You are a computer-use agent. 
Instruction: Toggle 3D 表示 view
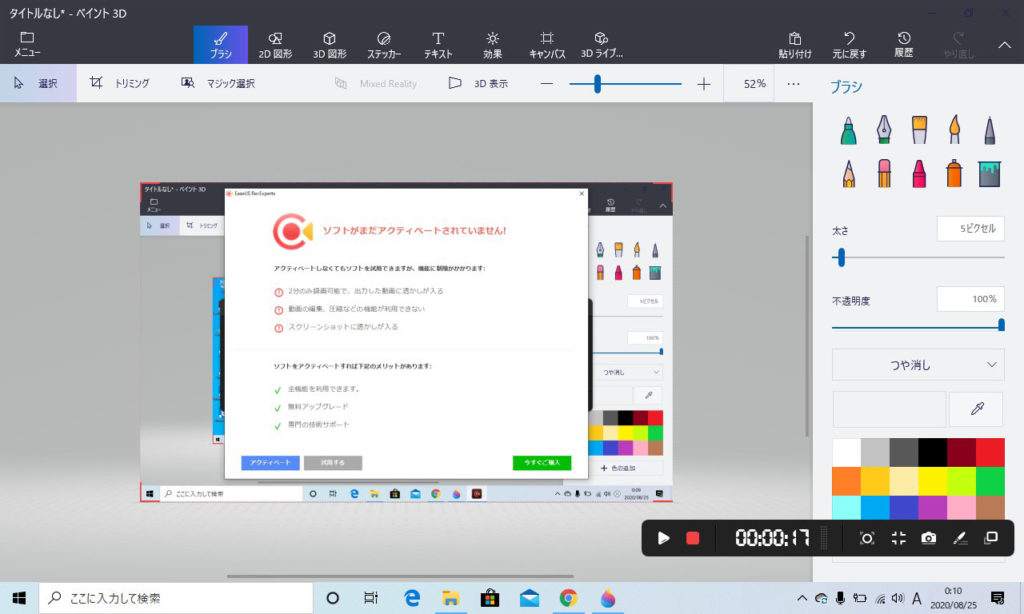(478, 83)
